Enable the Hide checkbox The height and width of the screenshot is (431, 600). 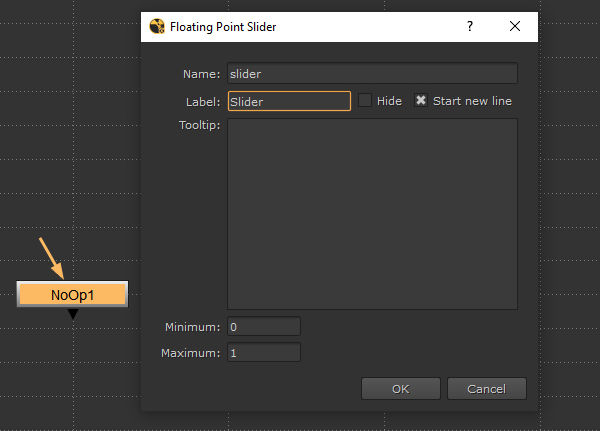point(365,101)
